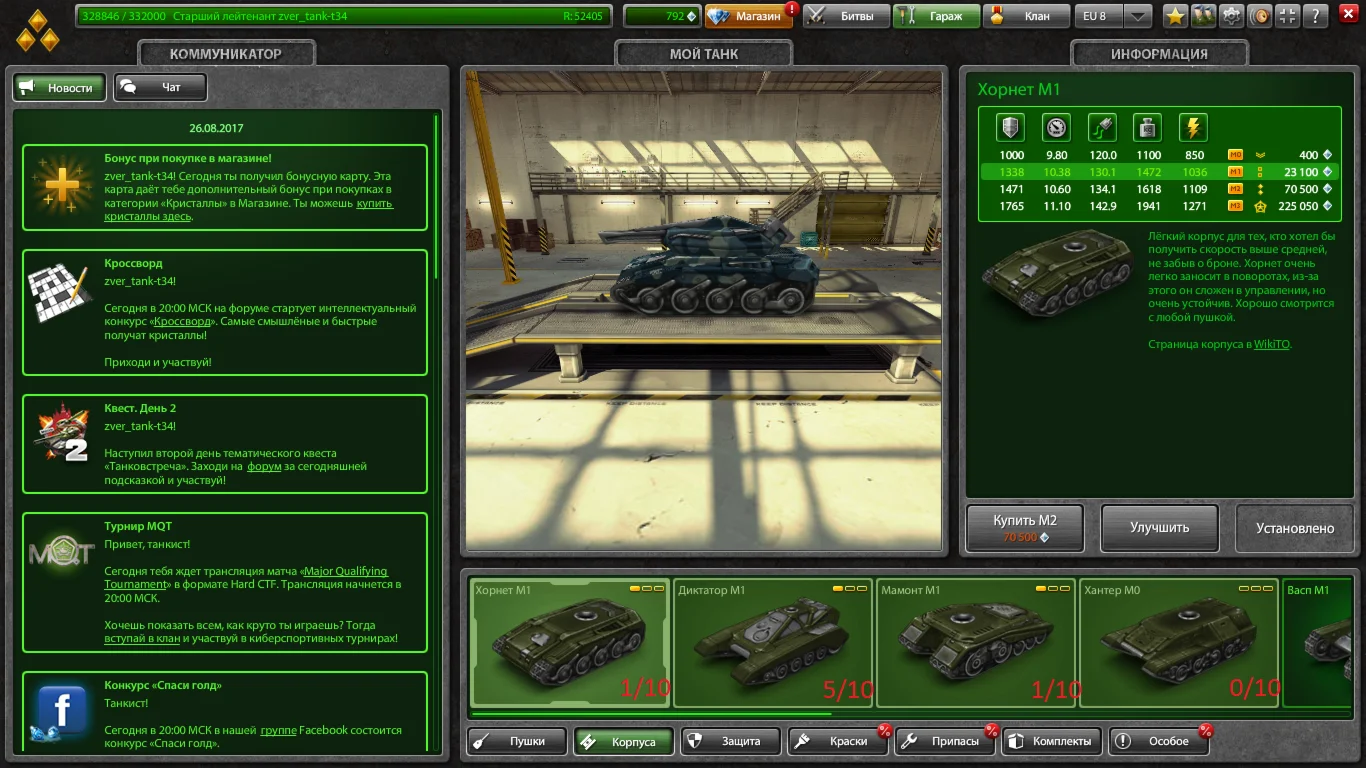Open the WikiTO link

pyautogui.click(x=1271, y=344)
